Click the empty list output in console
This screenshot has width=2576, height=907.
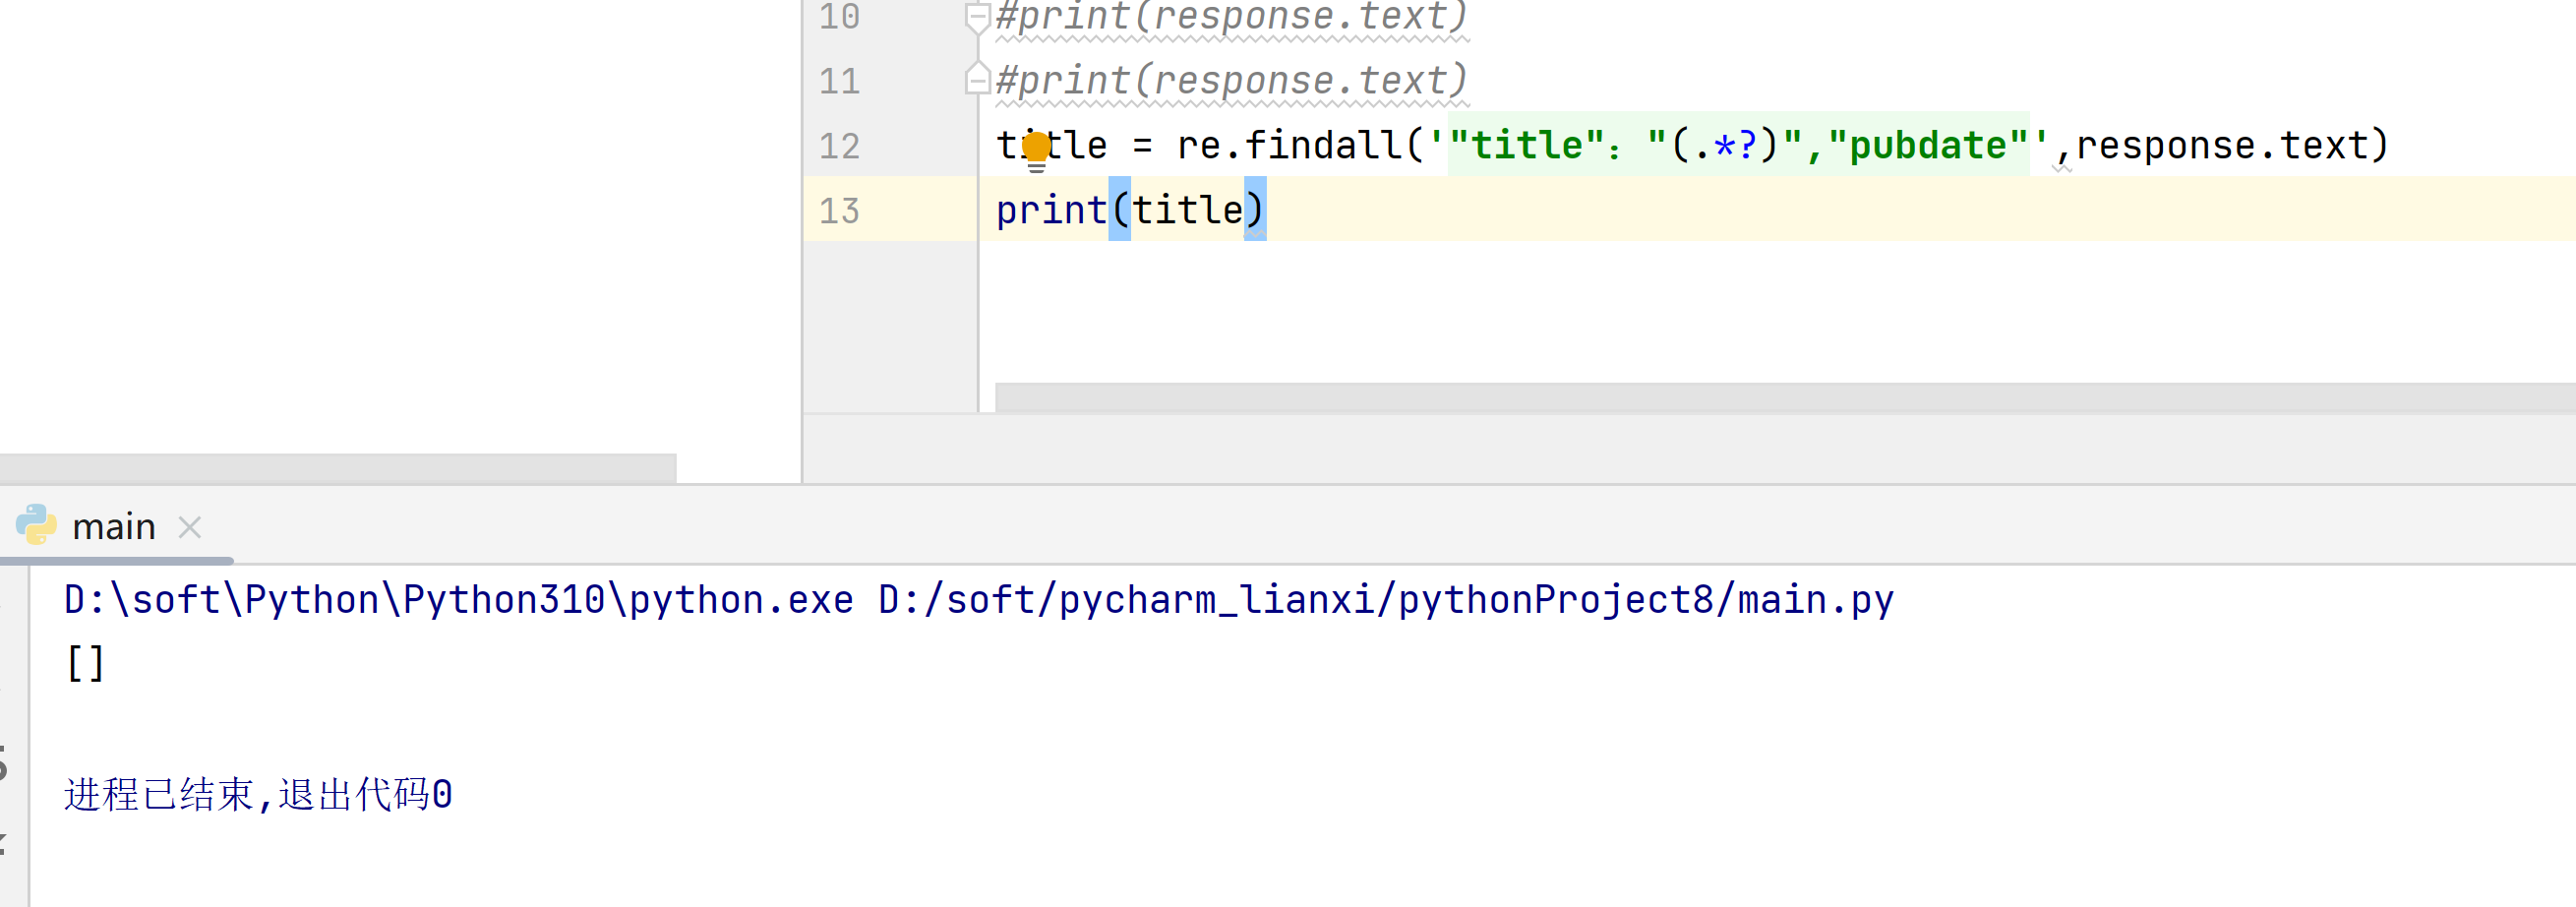[85, 663]
